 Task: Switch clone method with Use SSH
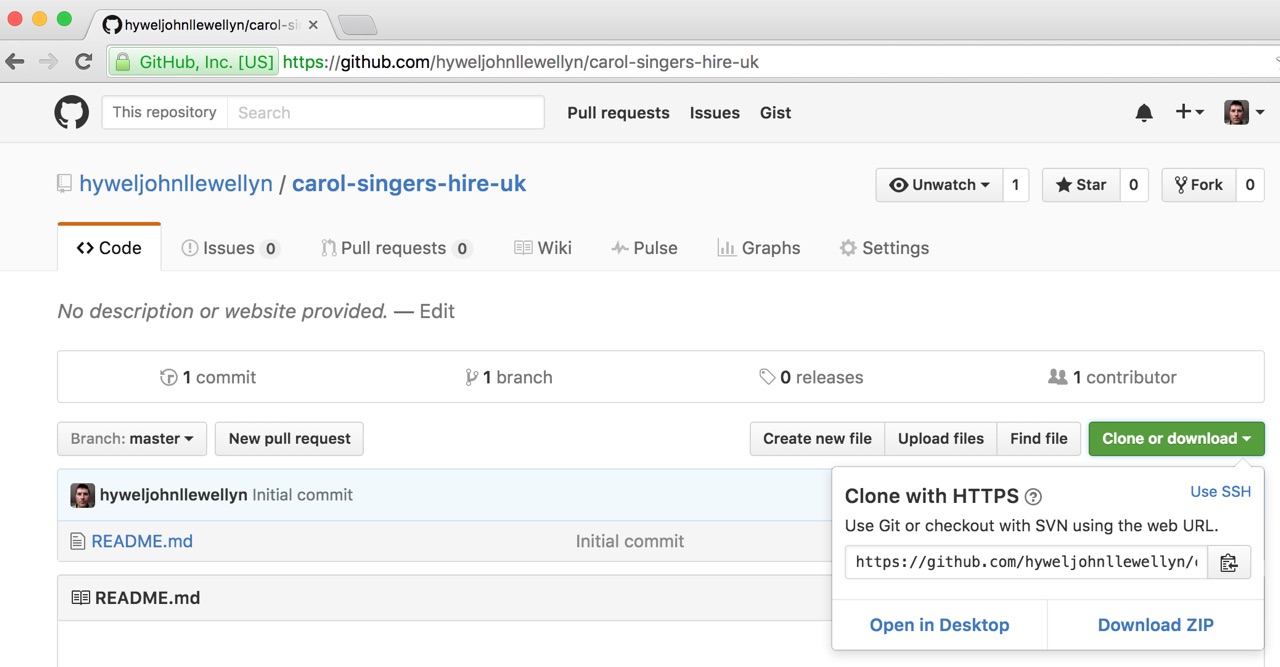pos(1220,492)
